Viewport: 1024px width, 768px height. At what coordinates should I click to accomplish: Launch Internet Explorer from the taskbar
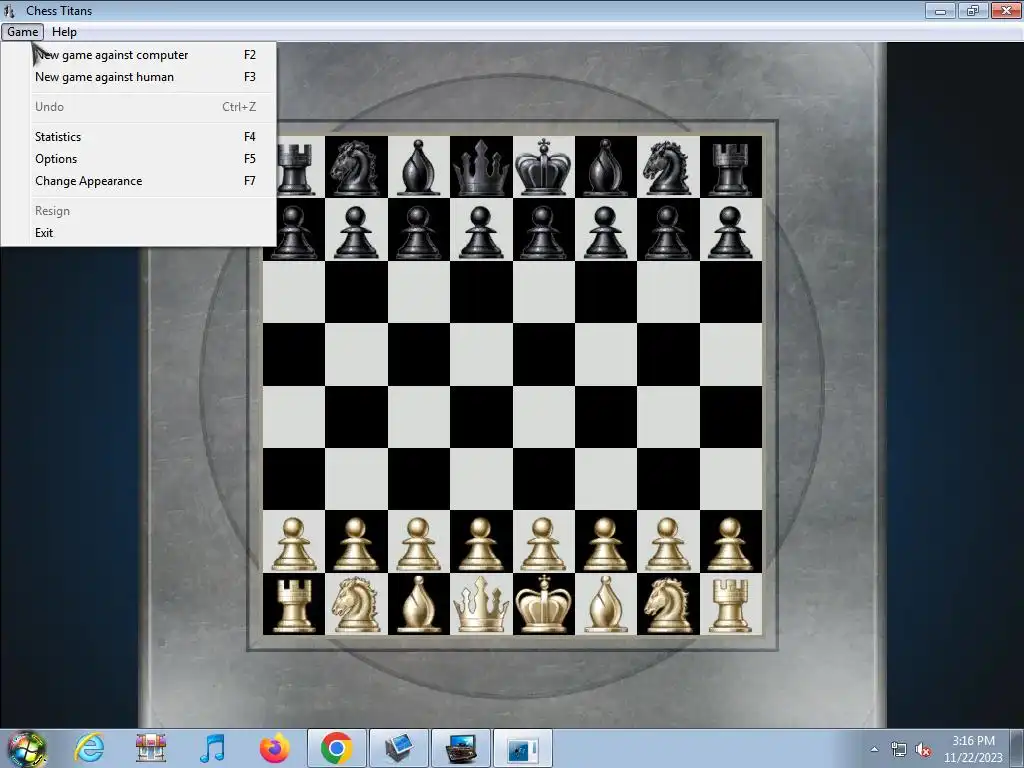[89, 748]
